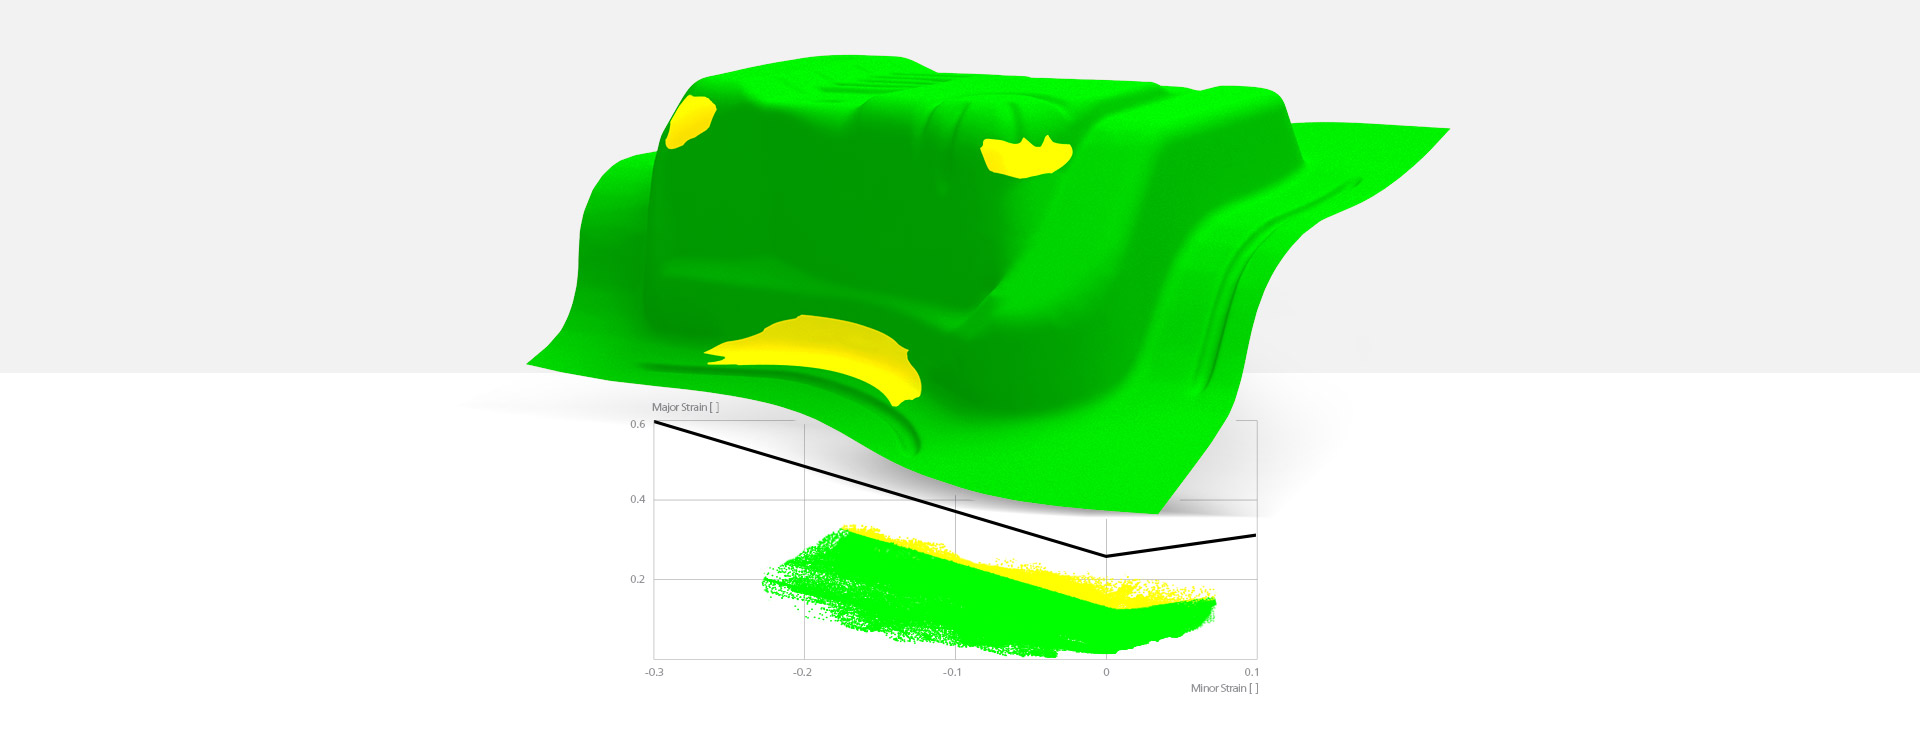Screen dimensions: 1920x742
Task: Click the 0 tick on Minor Strain axis
Action: click(1106, 672)
